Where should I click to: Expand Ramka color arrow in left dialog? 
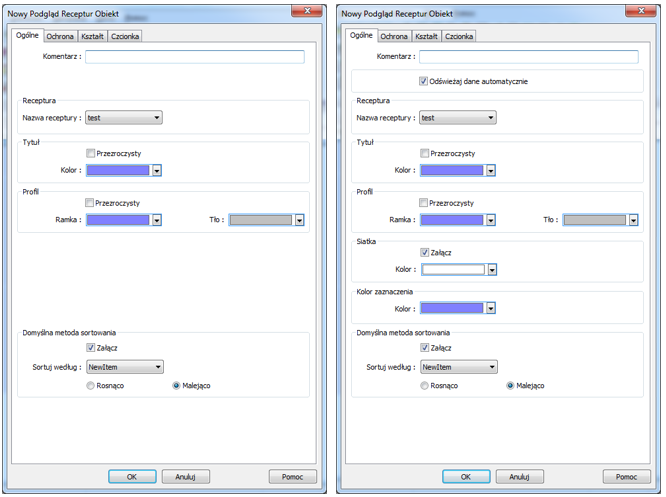(157, 220)
